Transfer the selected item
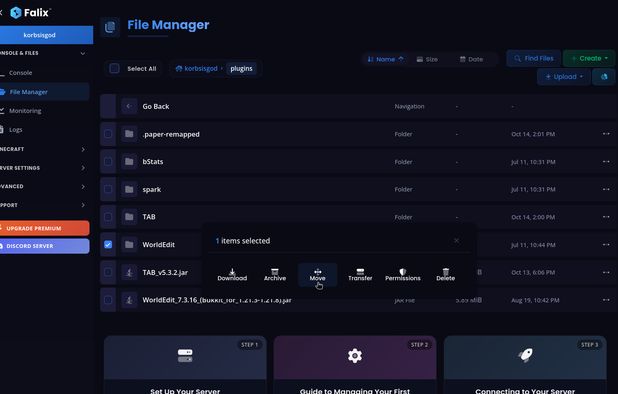 click(x=360, y=275)
